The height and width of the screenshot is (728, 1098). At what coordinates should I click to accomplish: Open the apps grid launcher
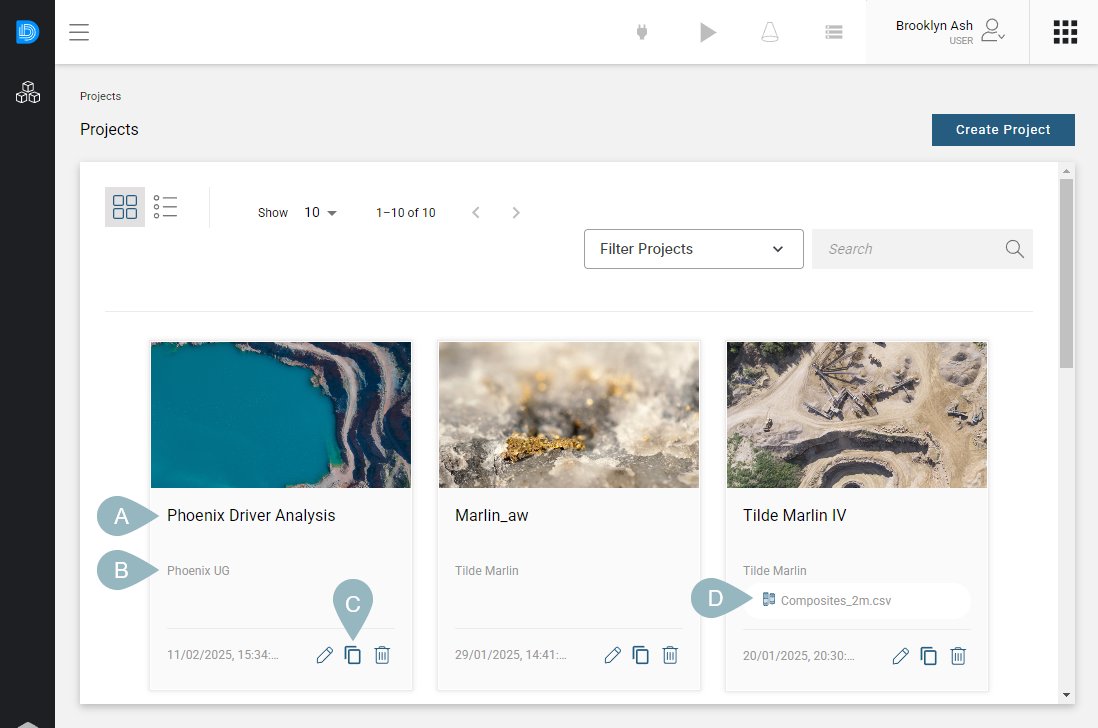(x=1065, y=32)
